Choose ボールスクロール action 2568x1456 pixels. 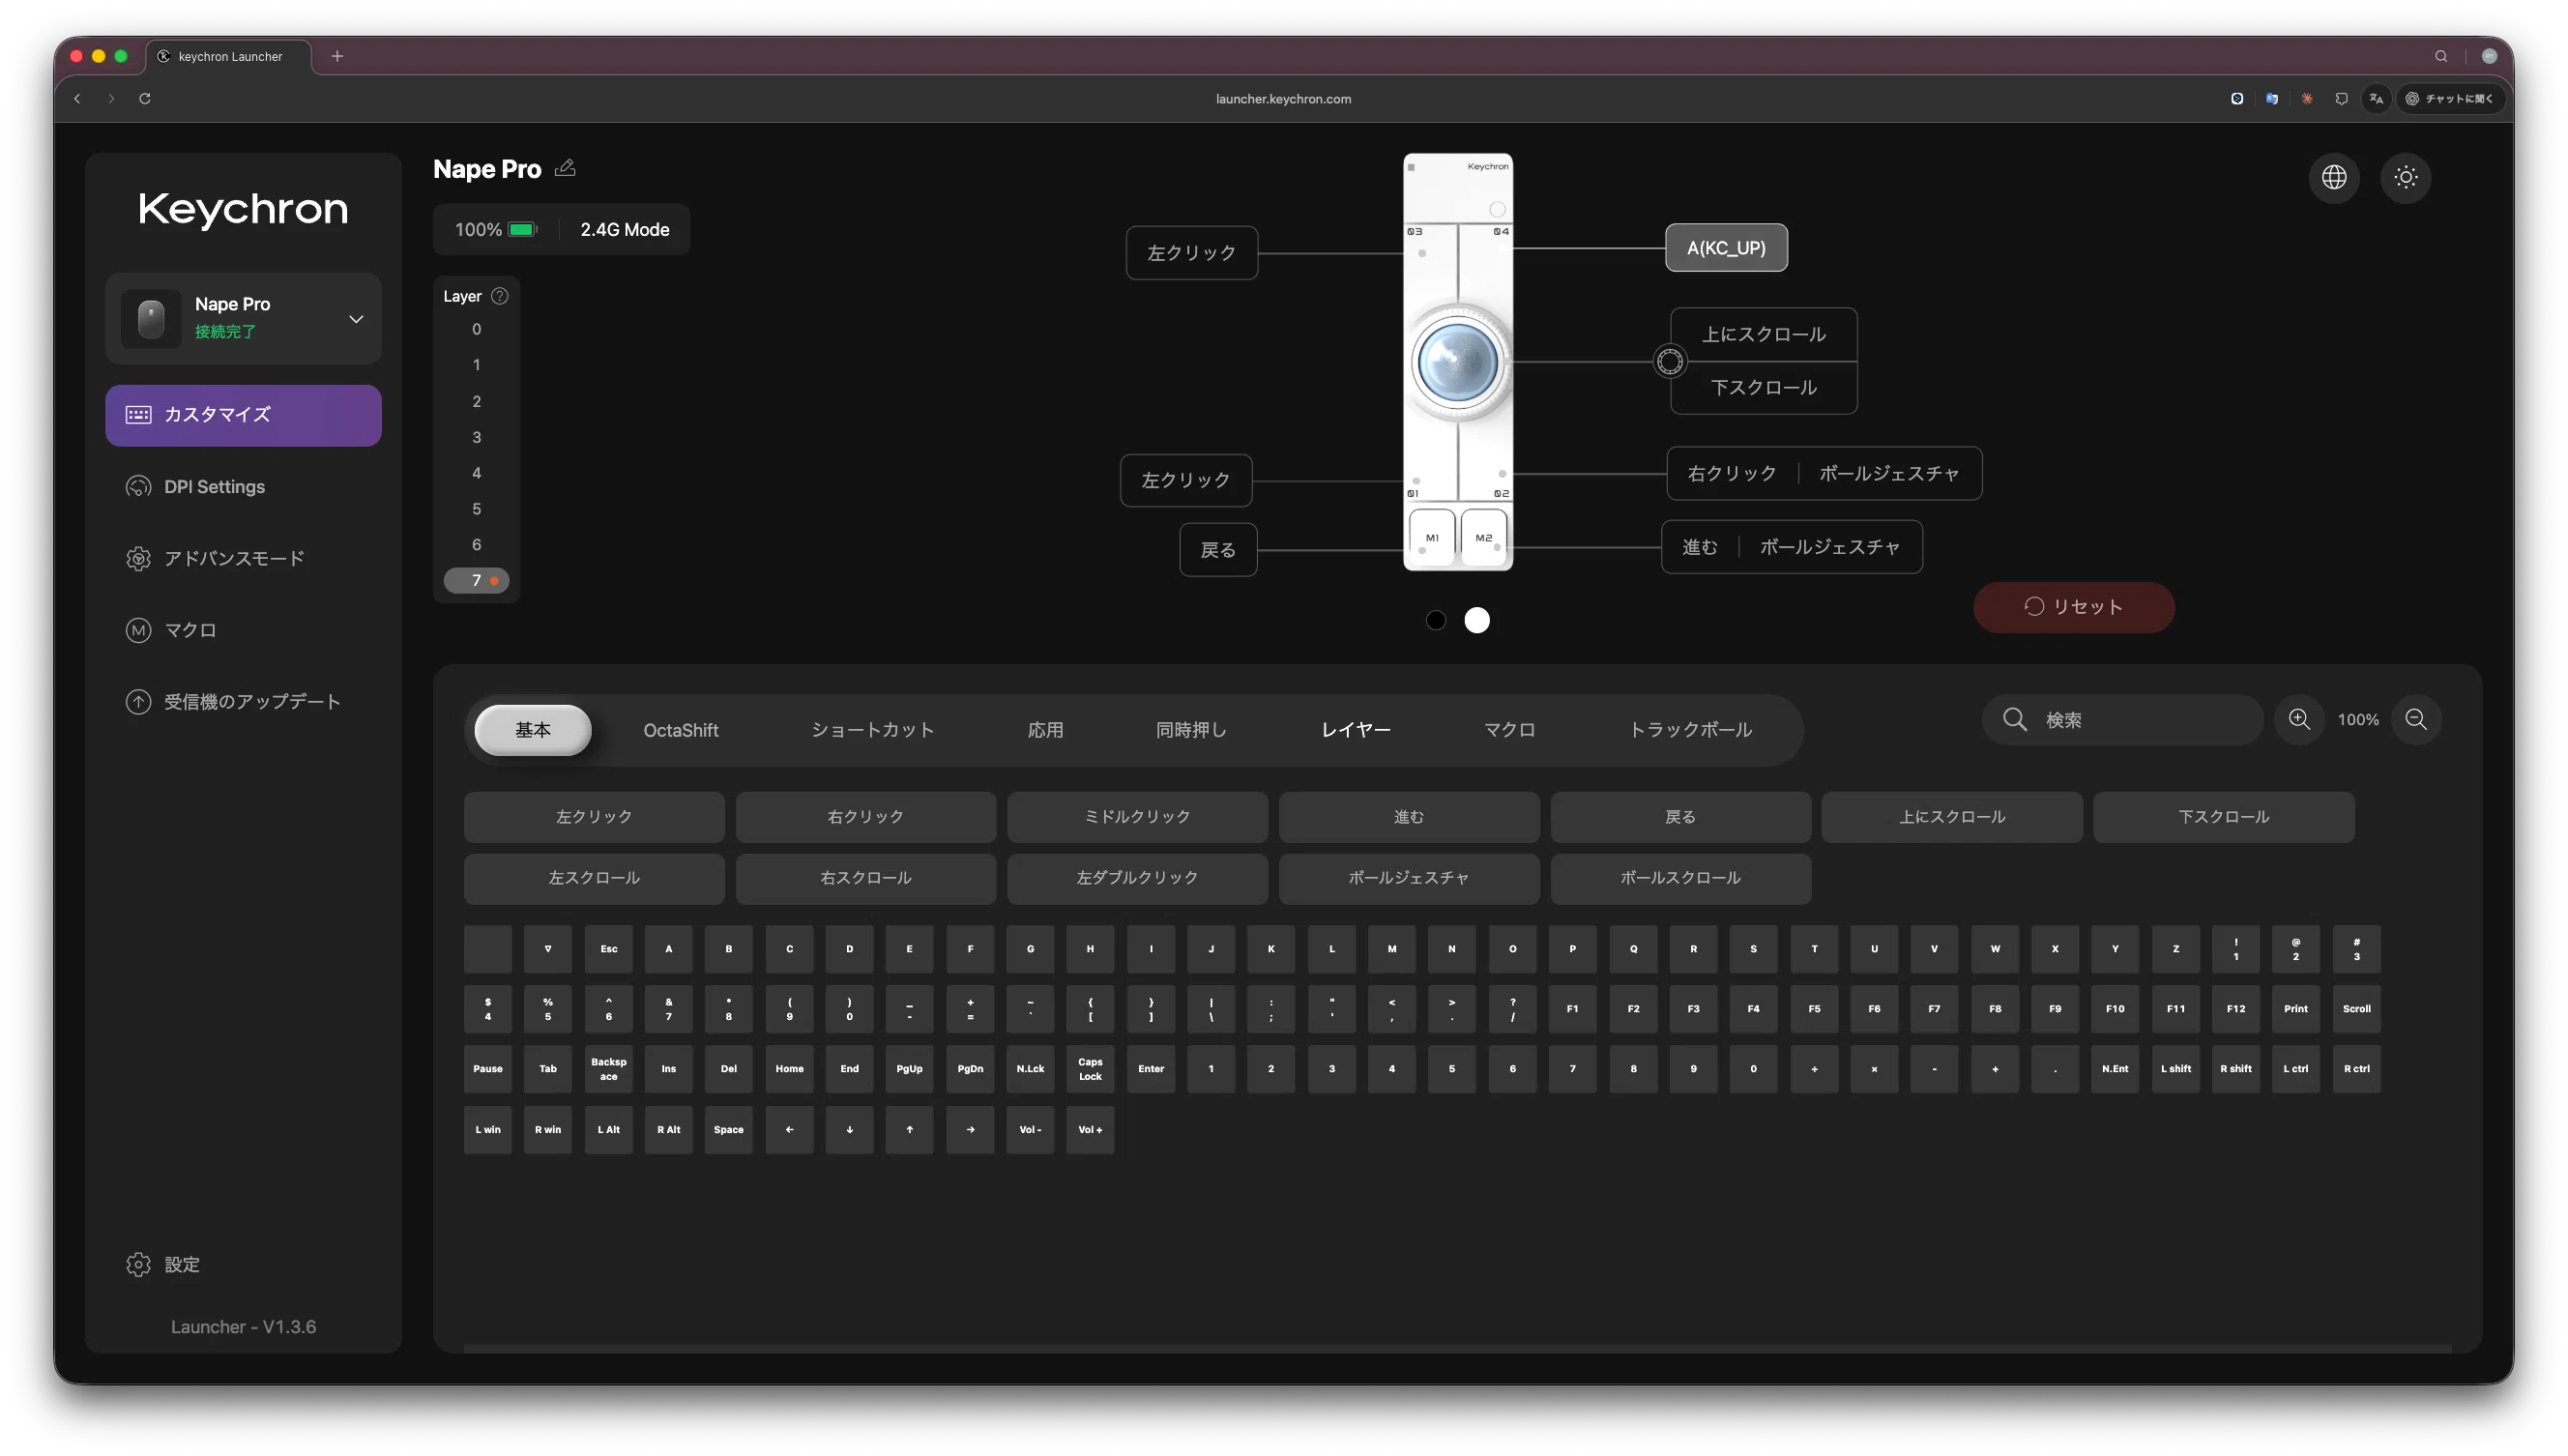(1680, 878)
